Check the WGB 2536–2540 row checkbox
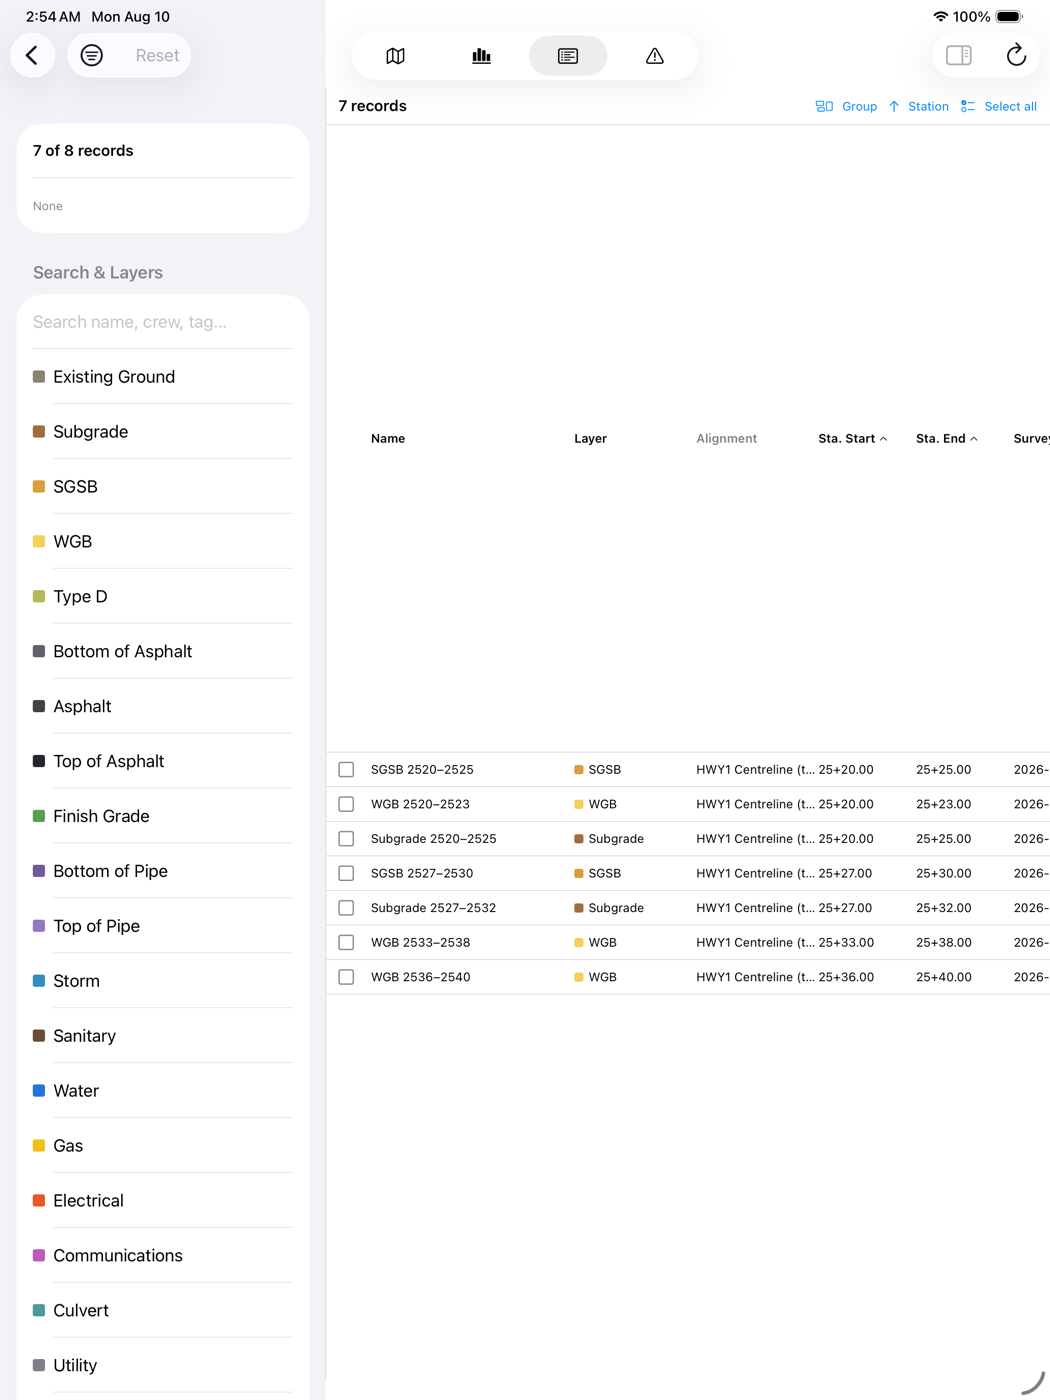Screen dimensions: 1050x1400 tap(346, 977)
